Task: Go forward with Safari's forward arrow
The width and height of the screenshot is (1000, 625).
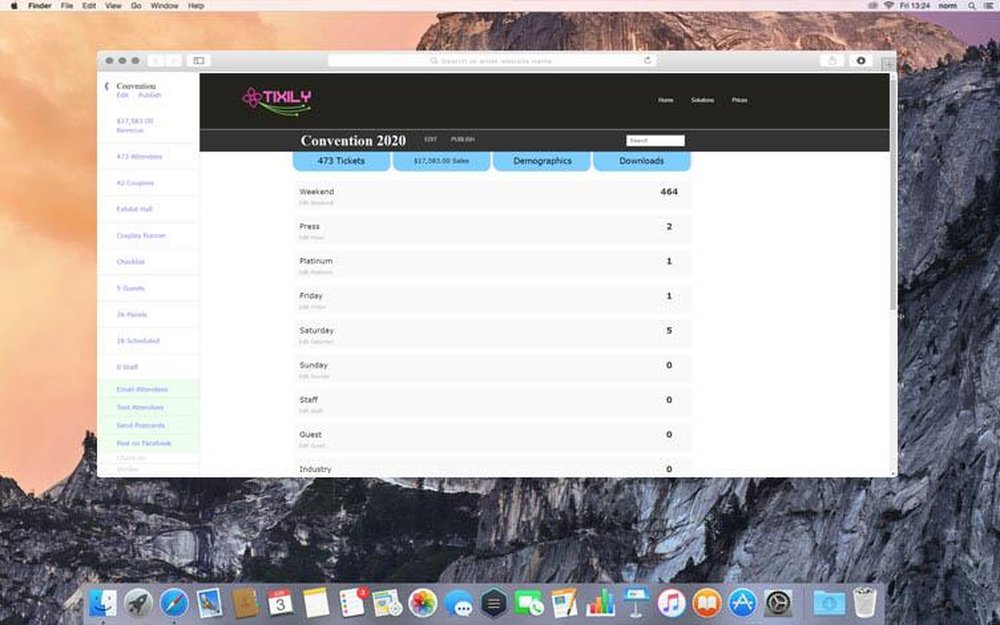Action: pyautogui.click(x=173, y=61)
